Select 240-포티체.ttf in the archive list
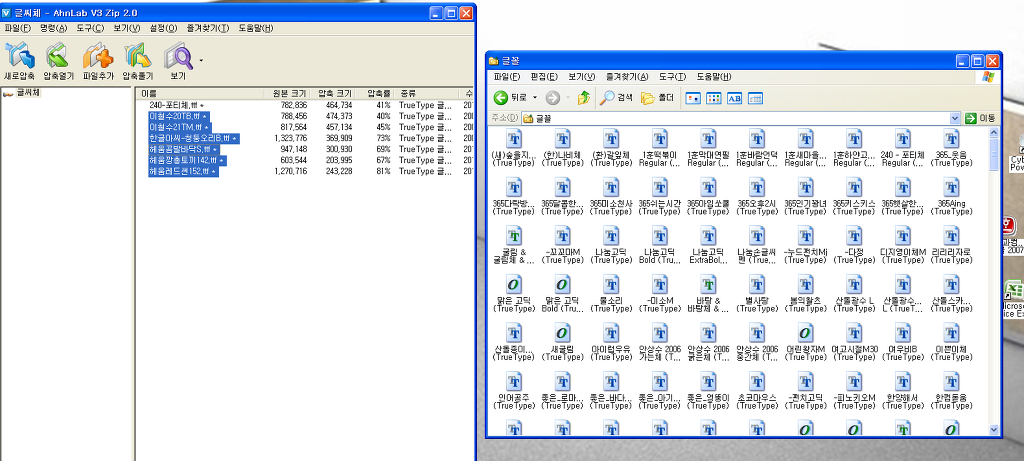The width and height of the screenshot is (1024, 461). (x=176, y=105)
